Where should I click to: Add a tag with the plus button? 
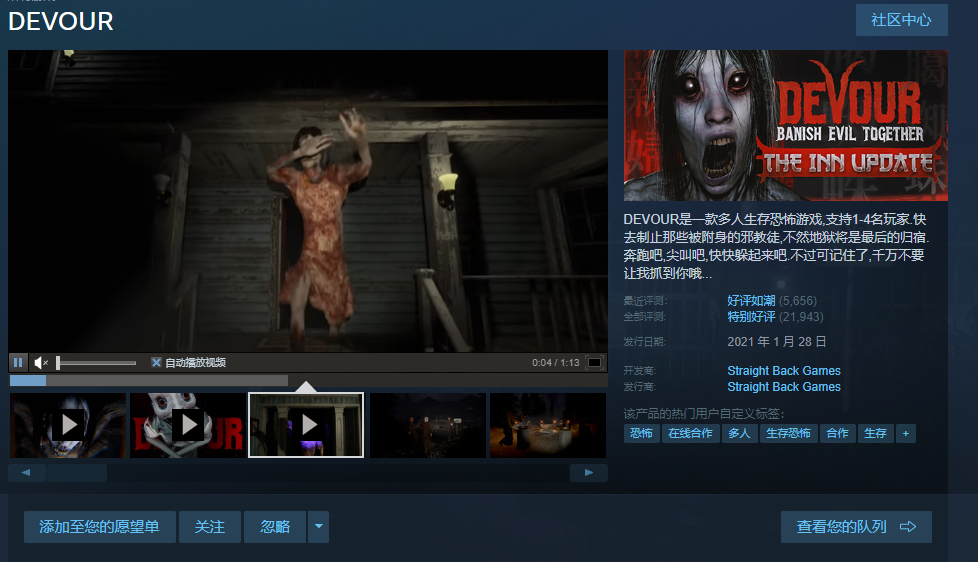pyautogui.click(x=906, y=434)
